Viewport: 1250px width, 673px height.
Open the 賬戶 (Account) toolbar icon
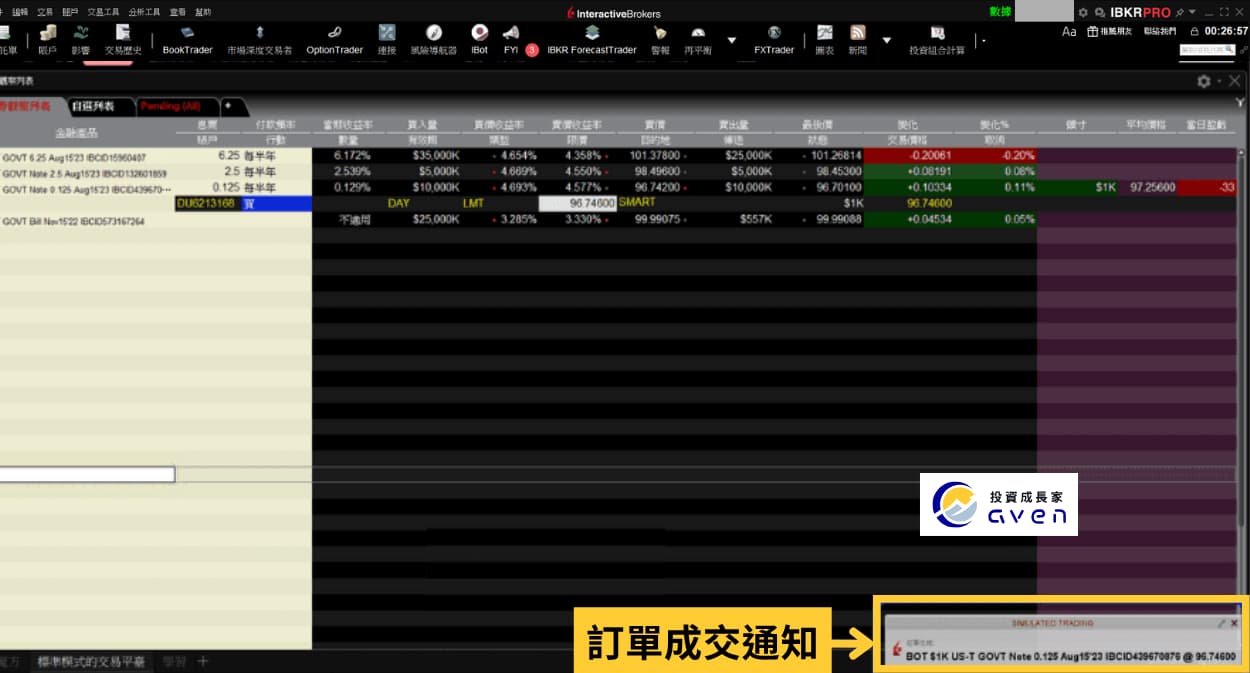point(47,39)
